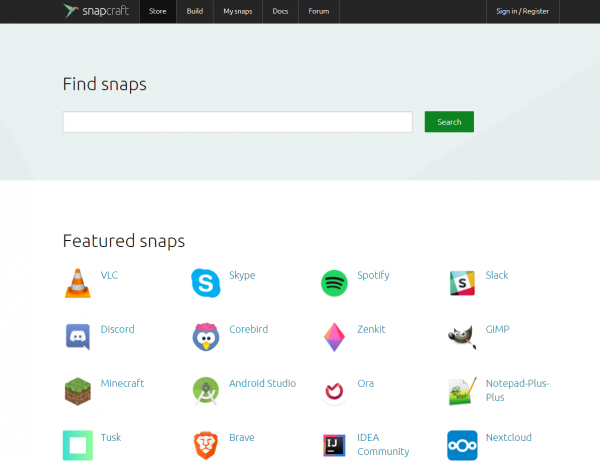This screenshot has height=461, width=600.
Task: Select the Spotify green logo icon
Action: coord(334,283)
